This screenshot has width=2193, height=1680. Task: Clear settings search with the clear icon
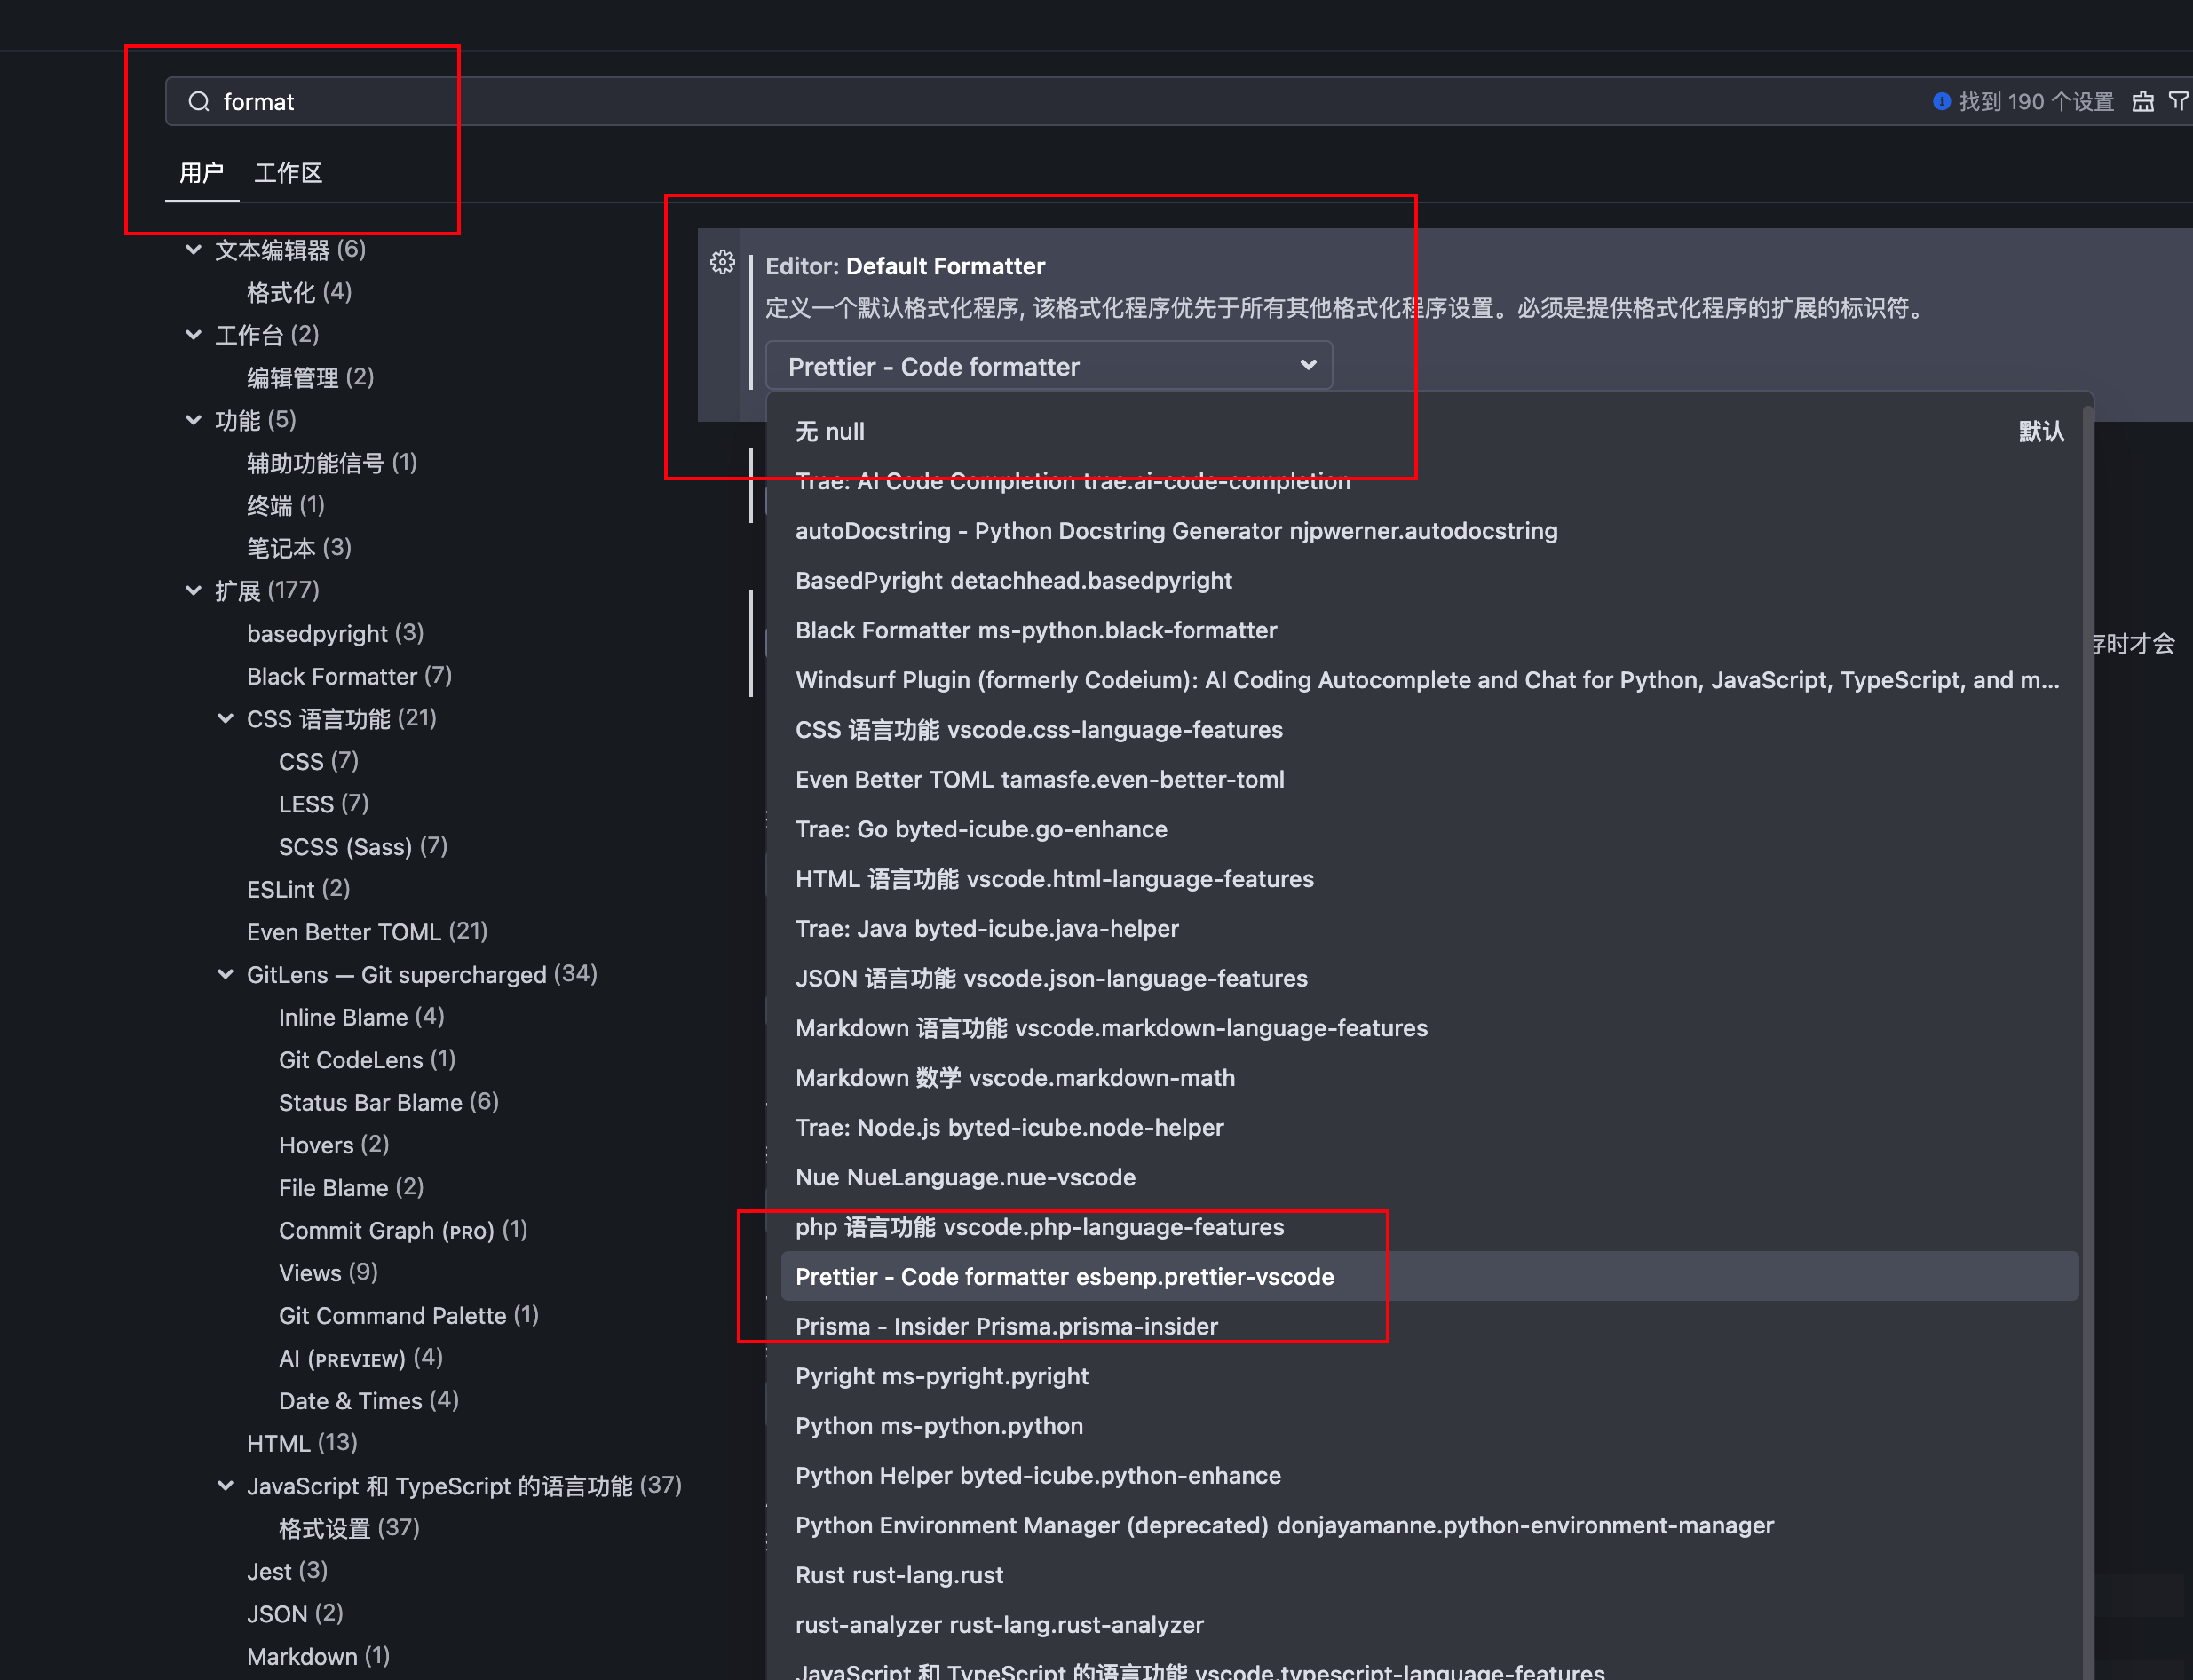tap(2142, 102)
